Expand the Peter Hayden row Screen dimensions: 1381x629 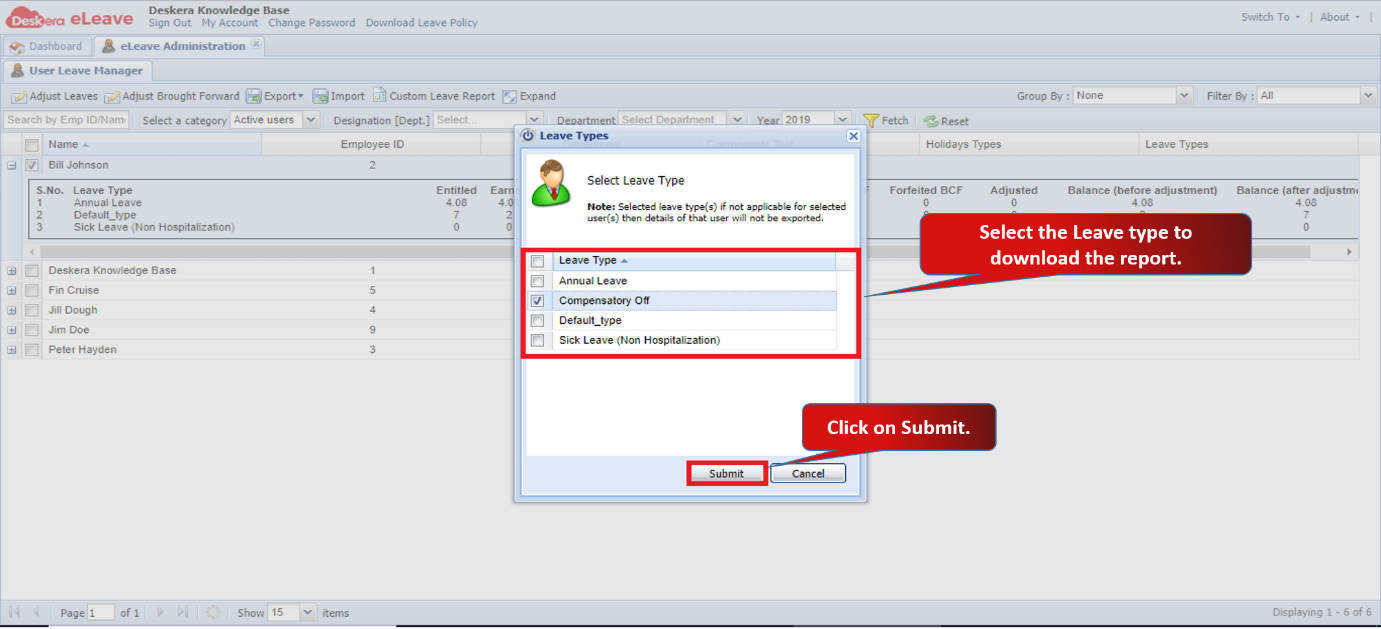click(x=12, y=350)
